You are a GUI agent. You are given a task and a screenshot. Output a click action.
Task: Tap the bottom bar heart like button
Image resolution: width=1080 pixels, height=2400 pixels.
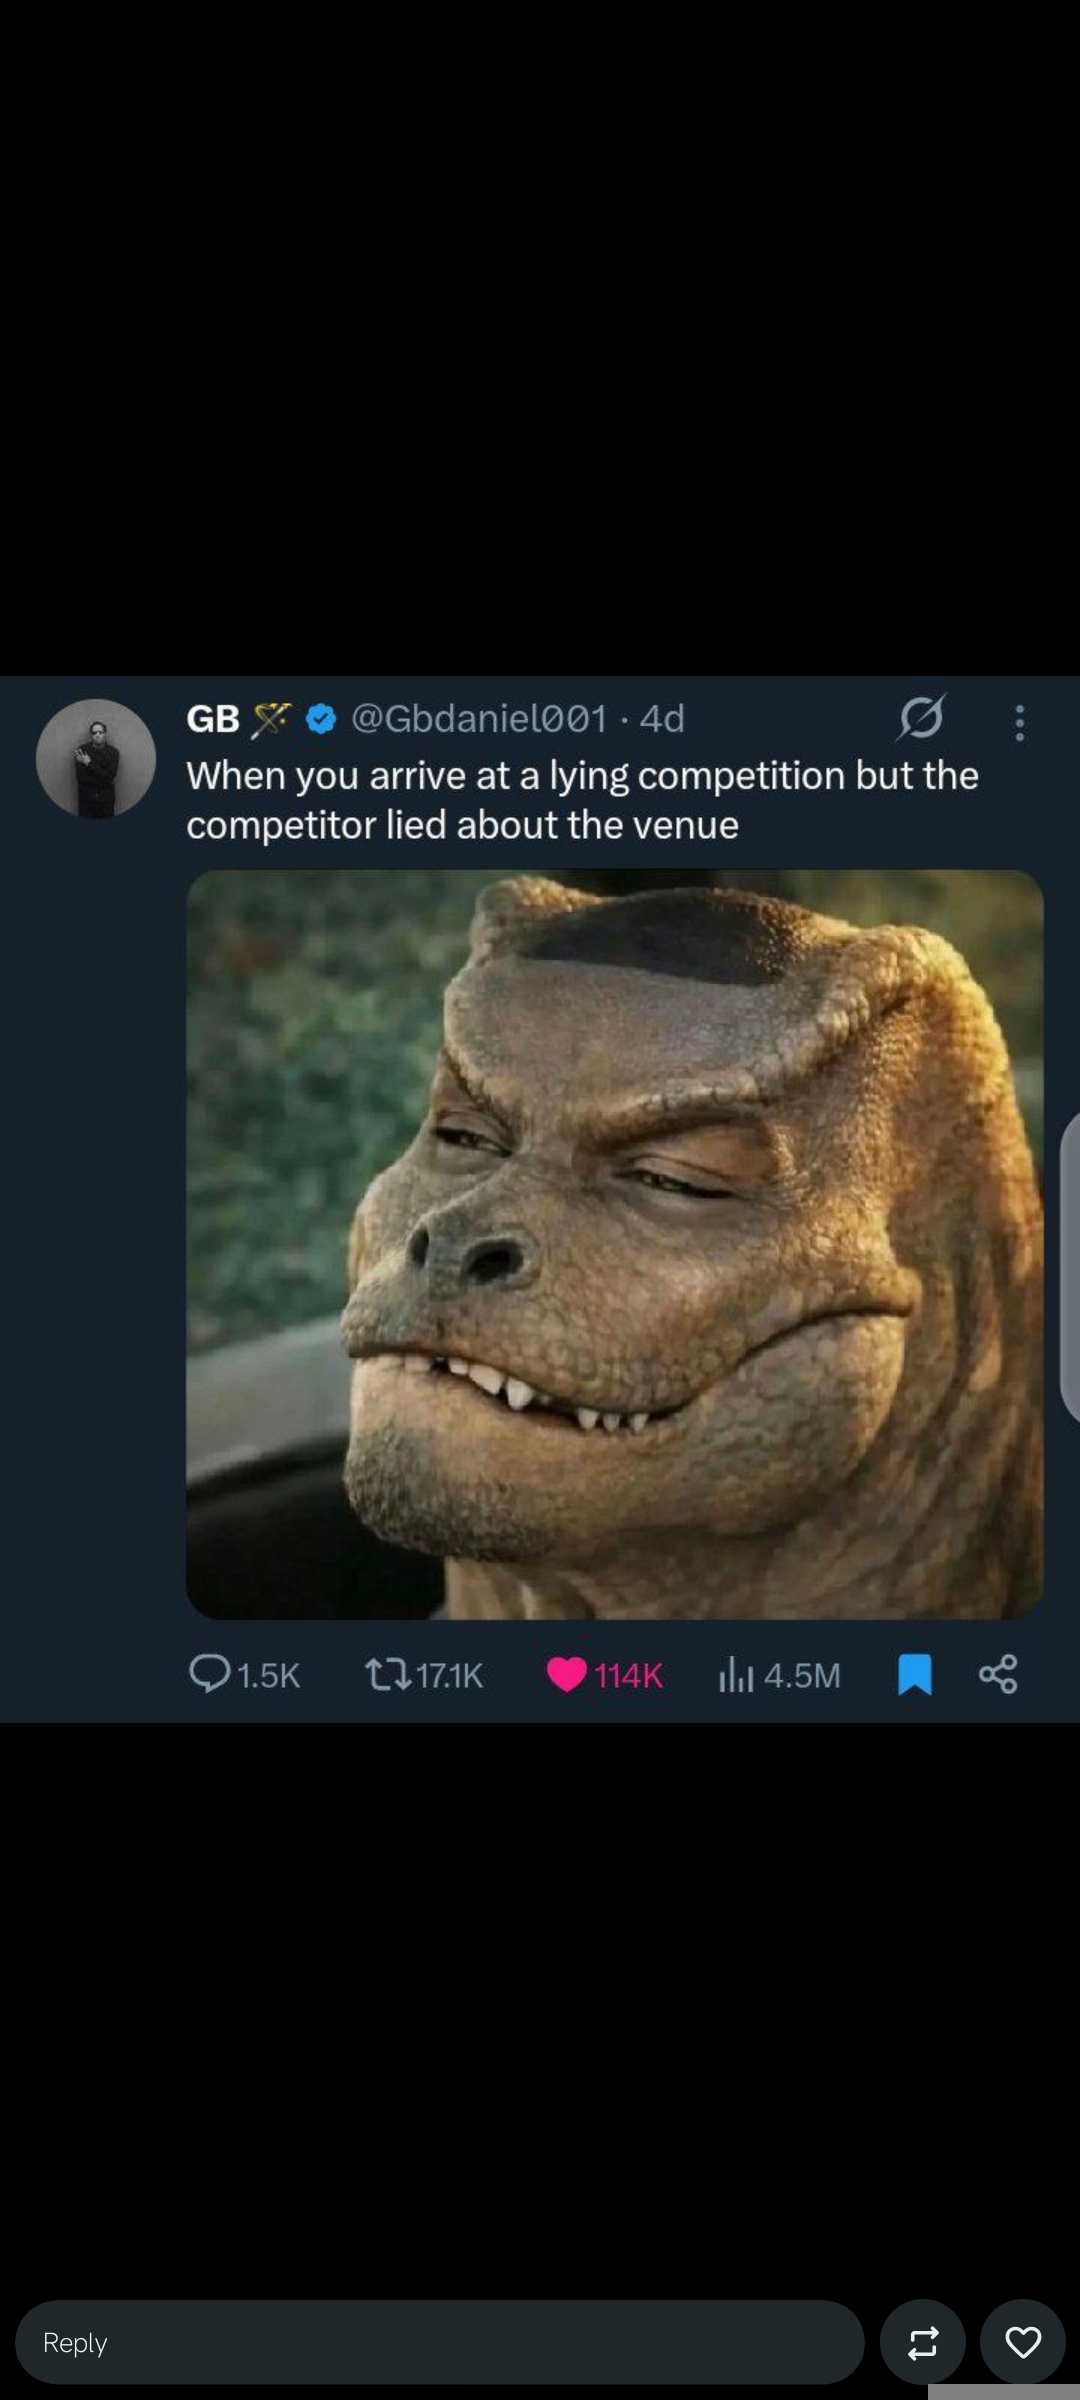(x=1022, y=2342)
